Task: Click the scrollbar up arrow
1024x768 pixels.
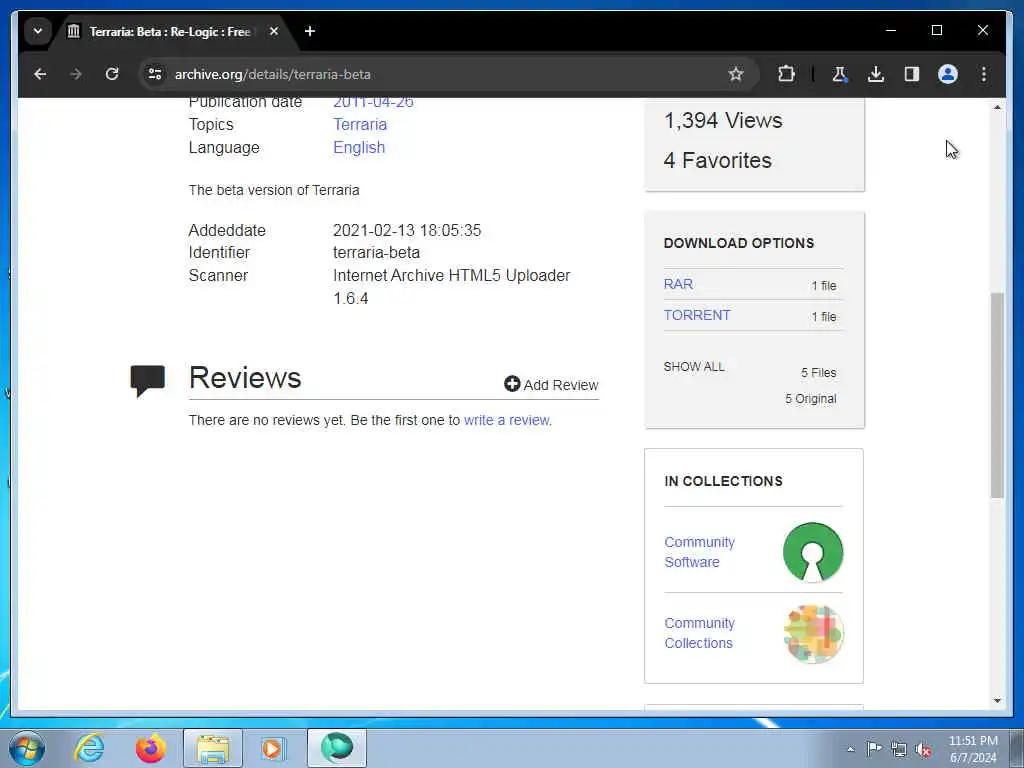Action: point(997,107)
